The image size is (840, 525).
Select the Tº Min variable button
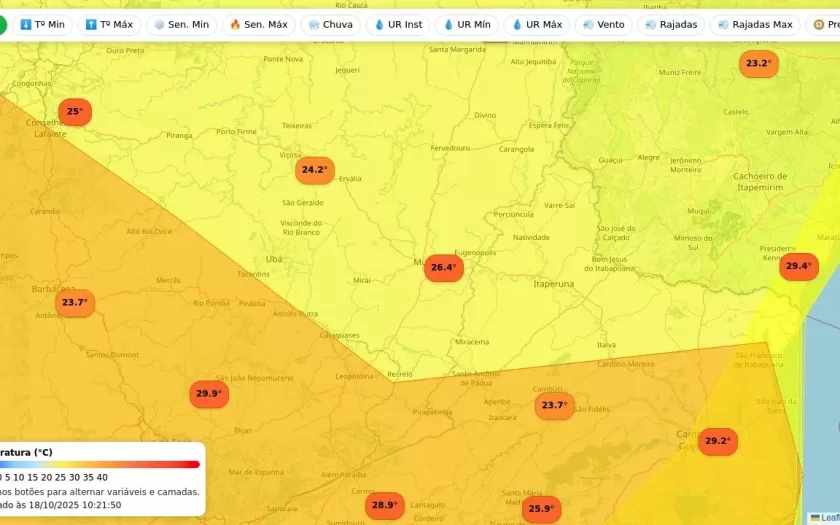click(42, 24)
